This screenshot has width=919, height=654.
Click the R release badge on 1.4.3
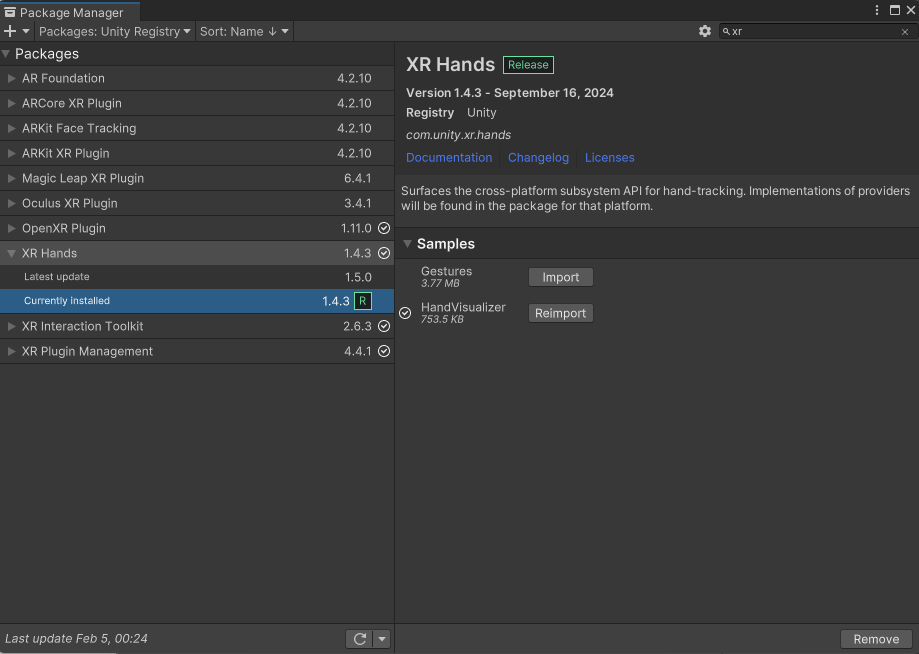tap(363, 301)
